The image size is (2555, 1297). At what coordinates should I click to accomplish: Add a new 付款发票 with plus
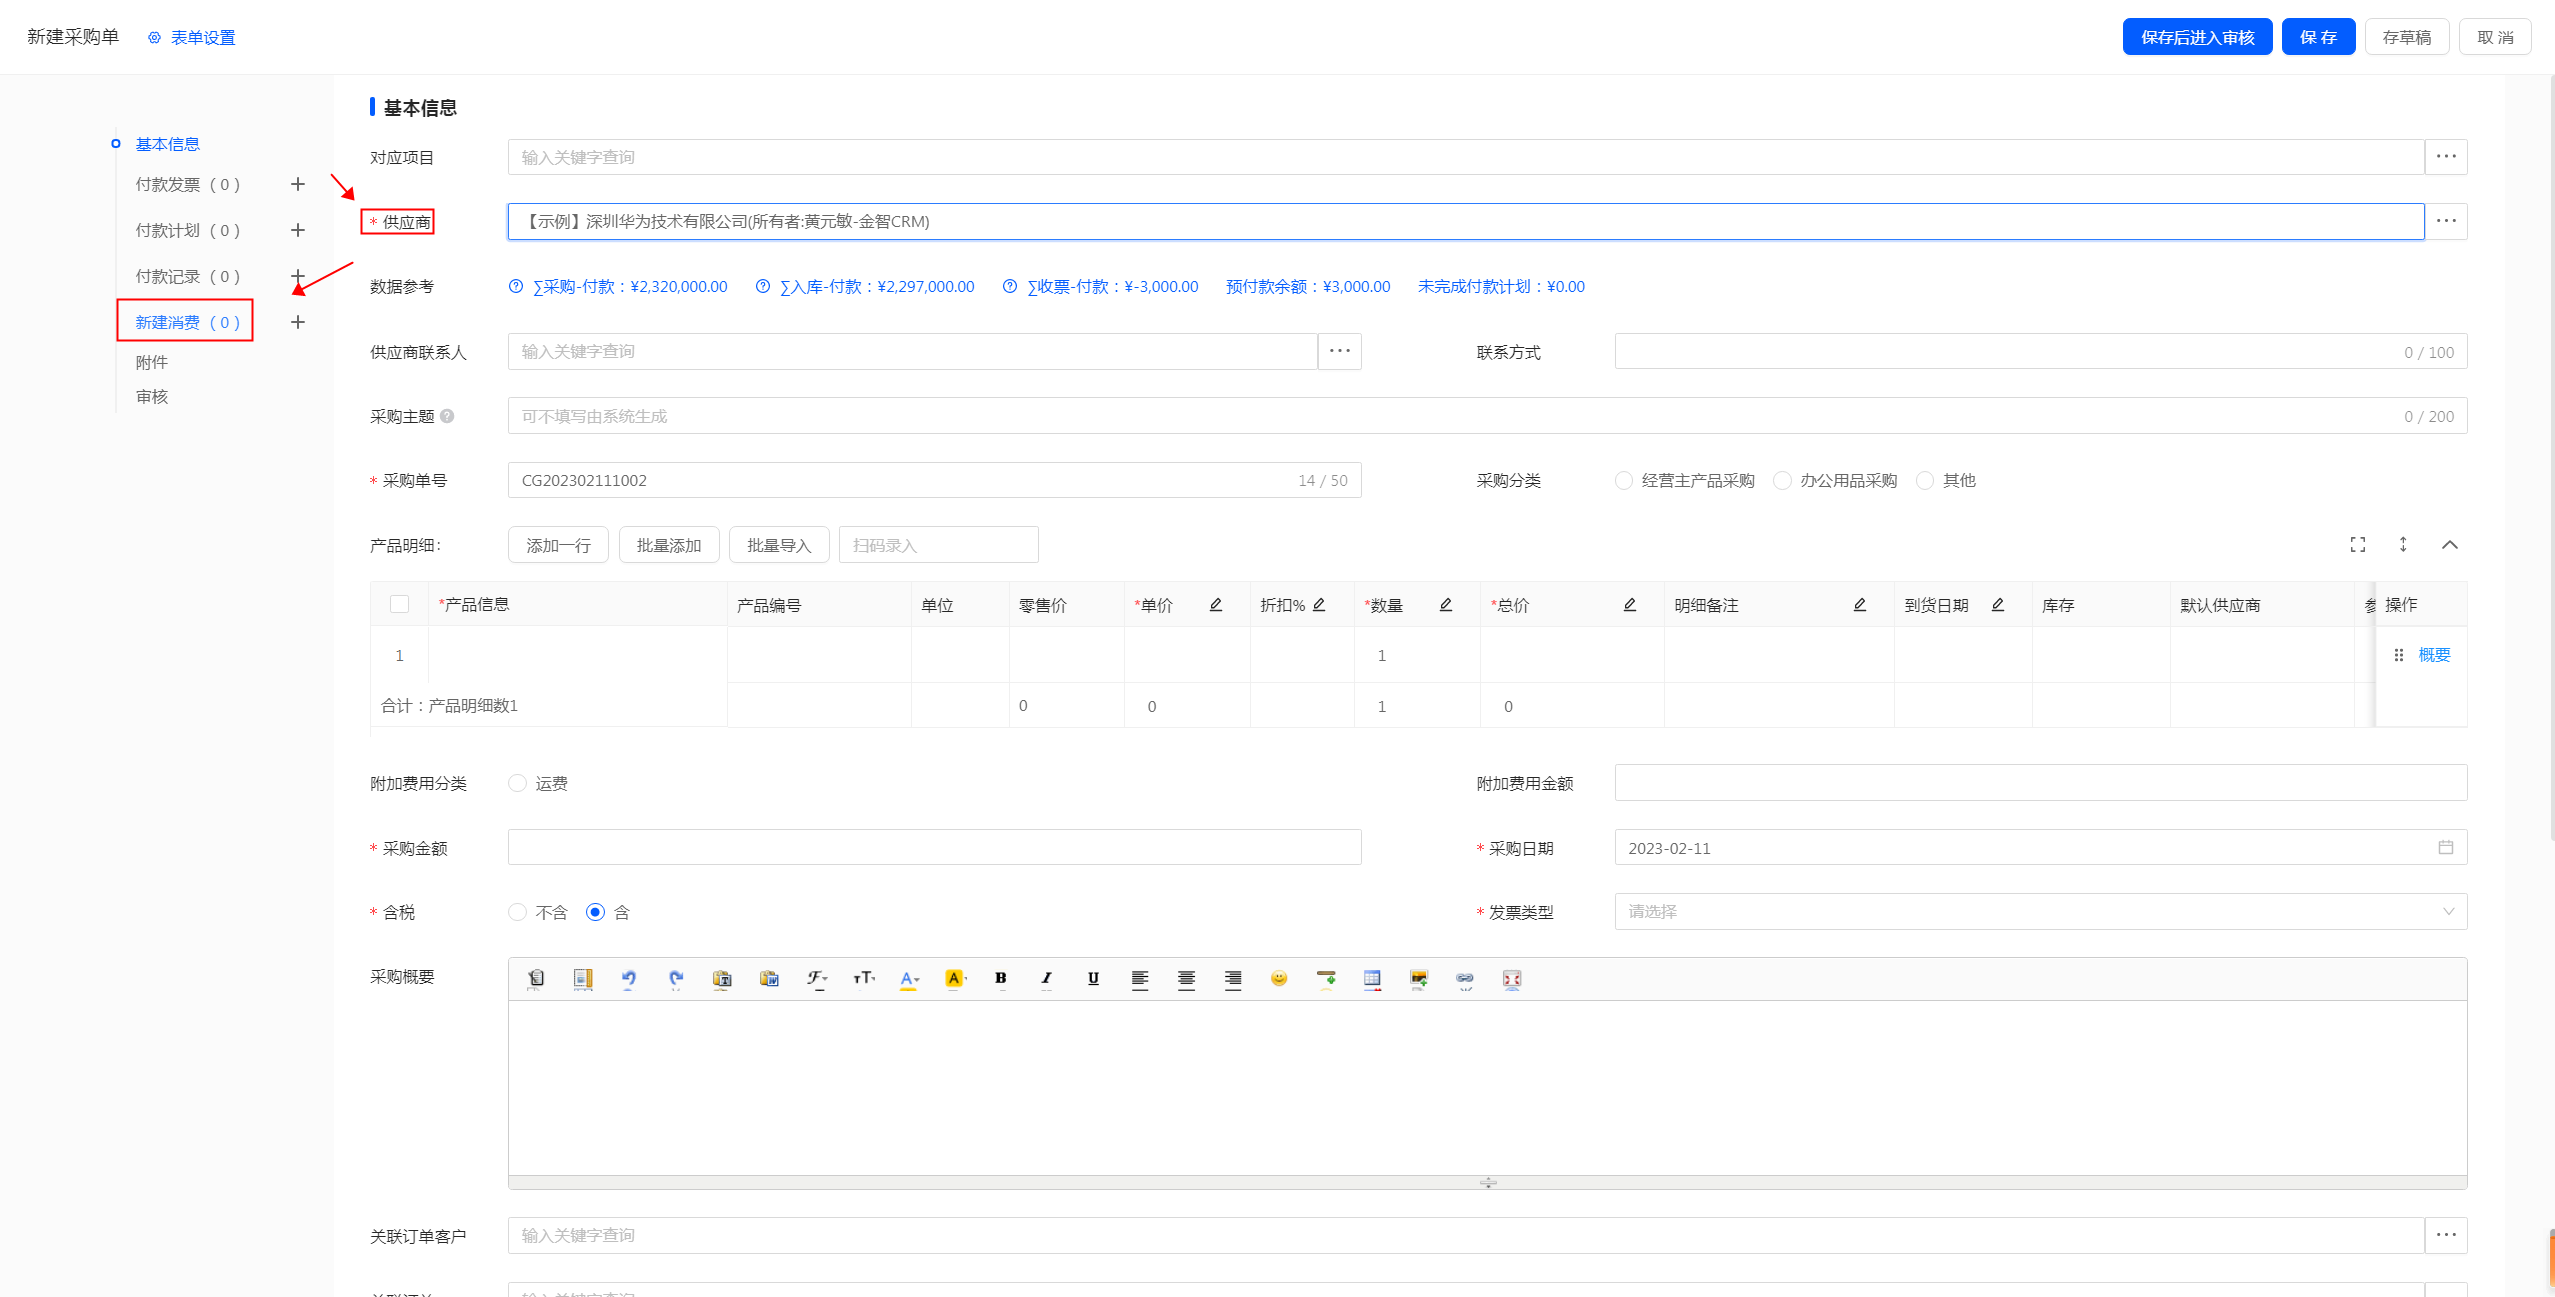click(x=297, y=184)
